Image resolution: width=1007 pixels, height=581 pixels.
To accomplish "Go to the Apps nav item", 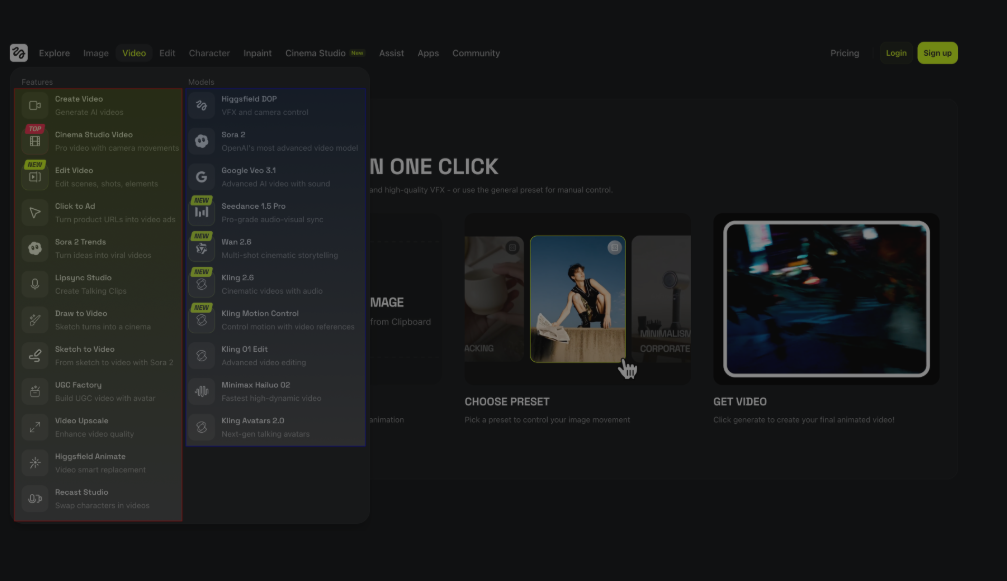I will point(428,53).
